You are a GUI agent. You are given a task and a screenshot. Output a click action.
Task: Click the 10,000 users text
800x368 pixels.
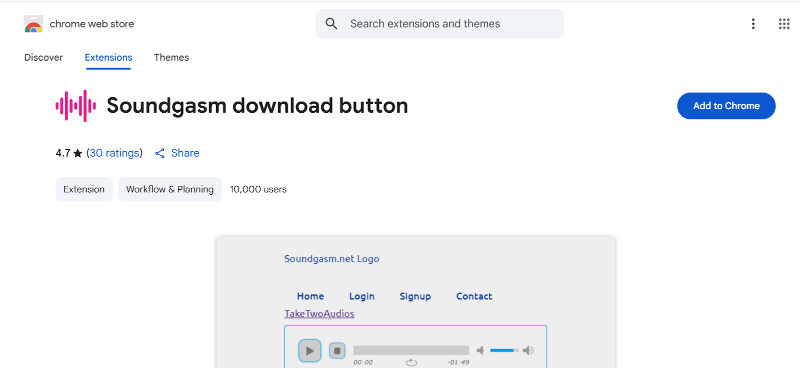pos(258,189)
